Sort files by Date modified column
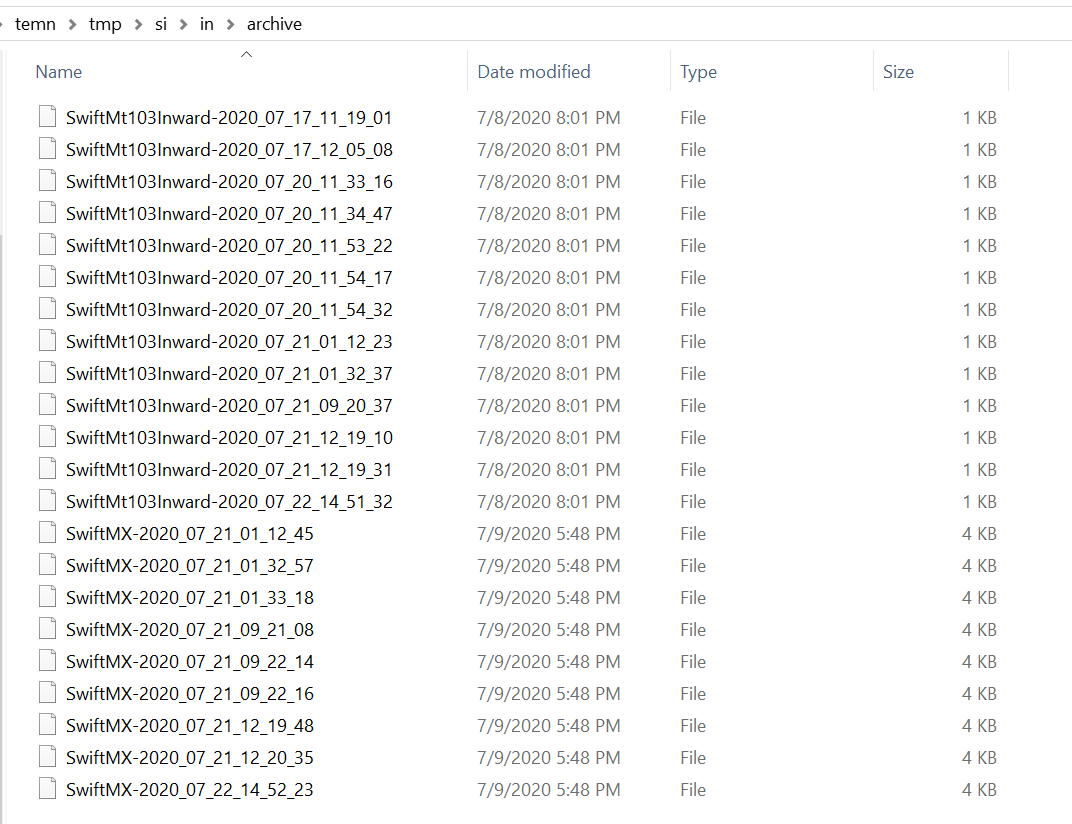Viewport: 1072px width, 824px height. click(533, 72)
